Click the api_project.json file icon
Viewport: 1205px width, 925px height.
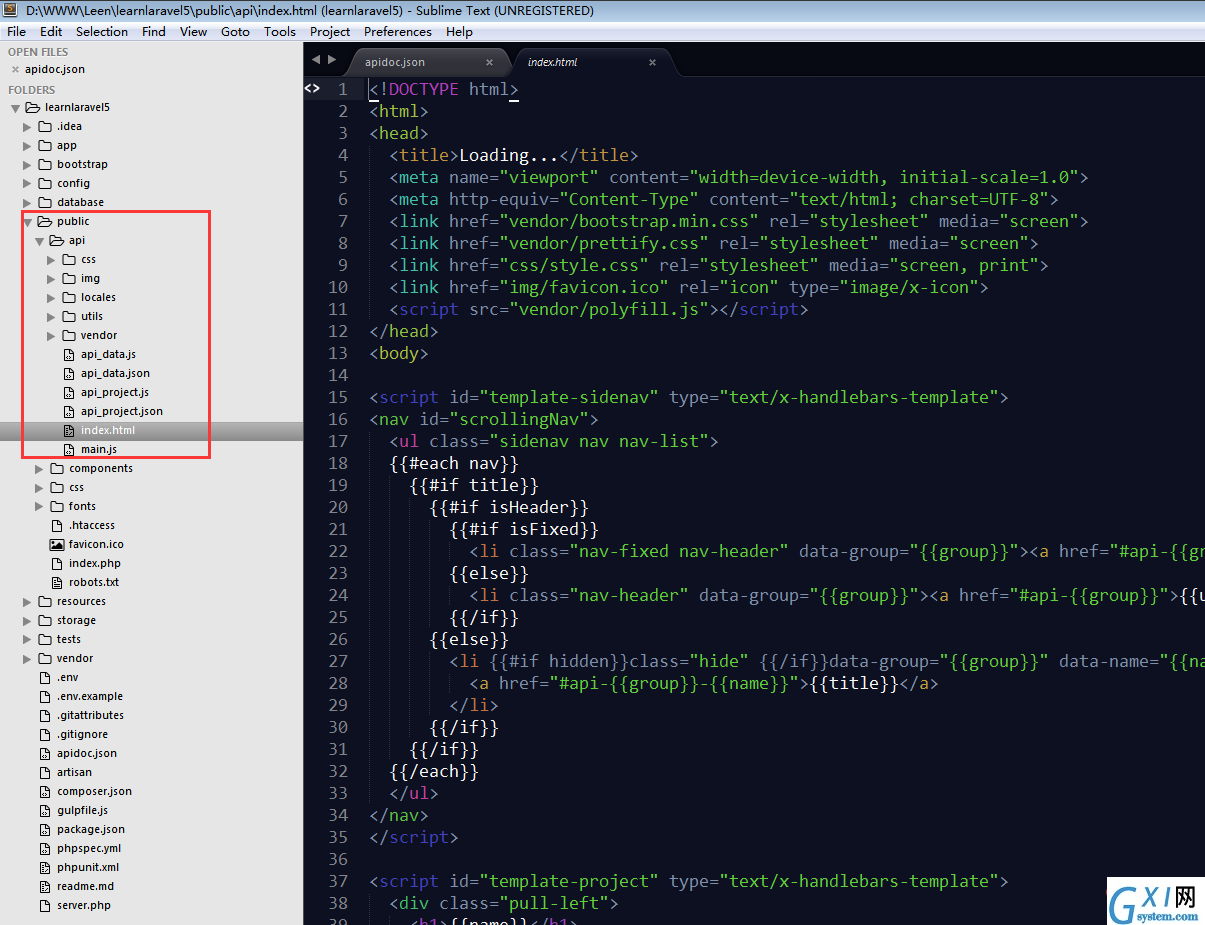69,411
